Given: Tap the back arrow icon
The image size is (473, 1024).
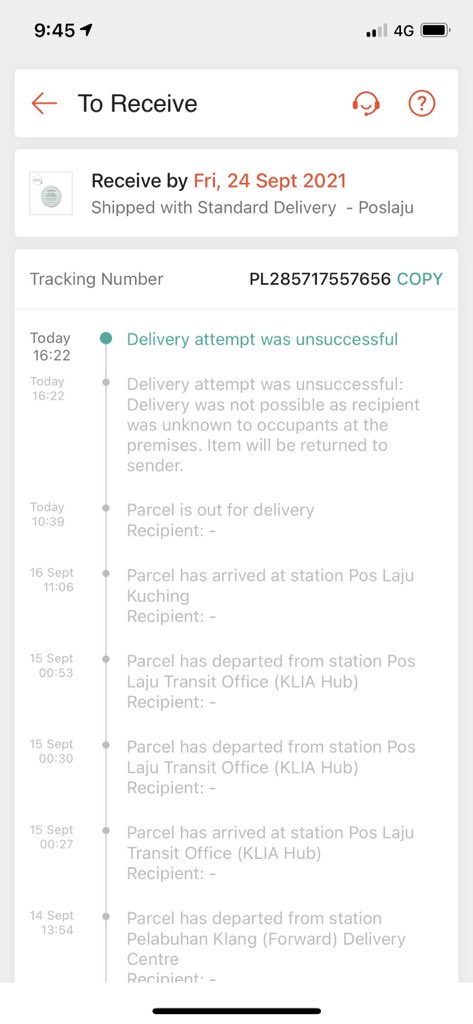Looking at the screenshot, I should tap(44, 103).
